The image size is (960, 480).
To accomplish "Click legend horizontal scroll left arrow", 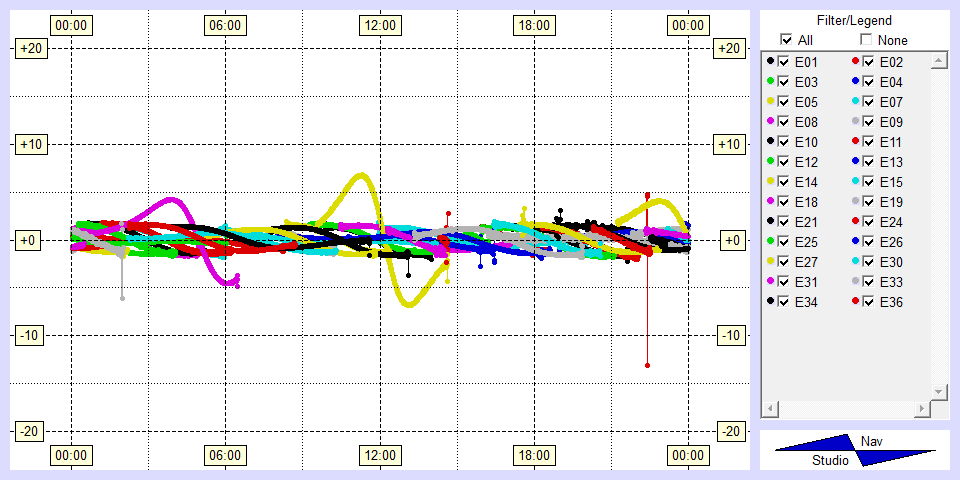I will pyautogui.click(x=770, y=410).
